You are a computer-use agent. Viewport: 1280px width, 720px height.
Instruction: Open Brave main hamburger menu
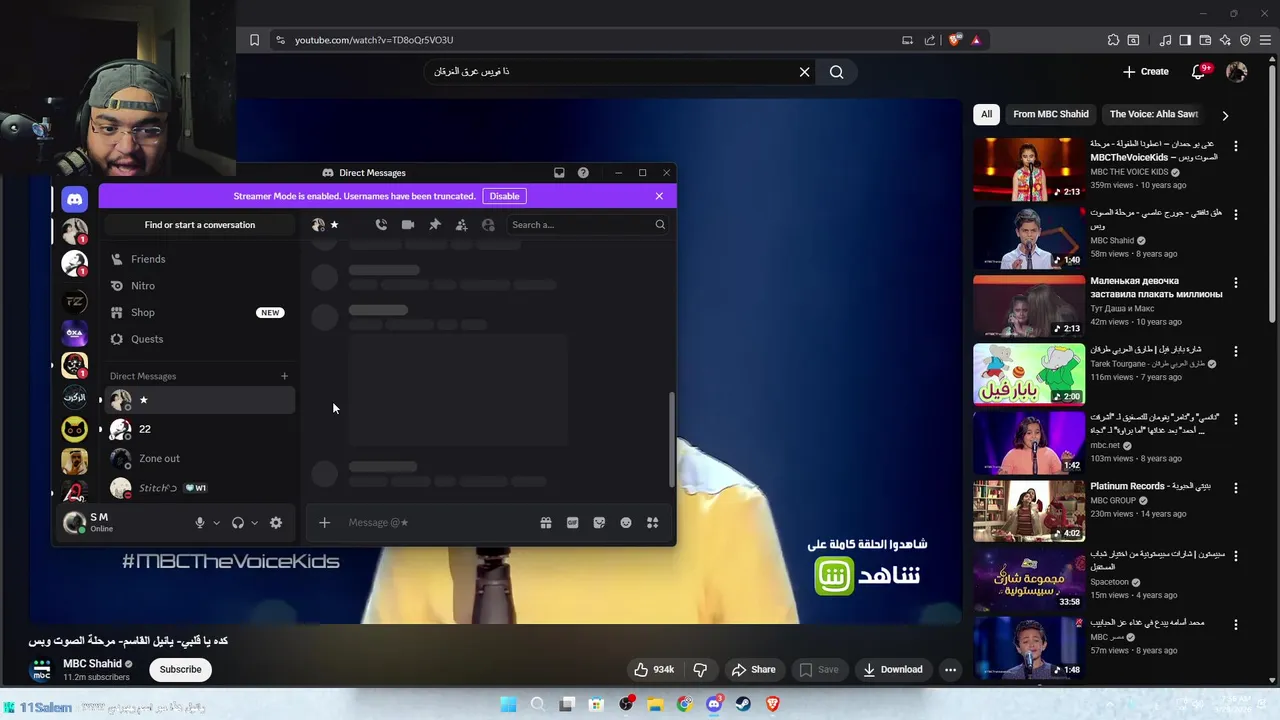[1265, 40]
